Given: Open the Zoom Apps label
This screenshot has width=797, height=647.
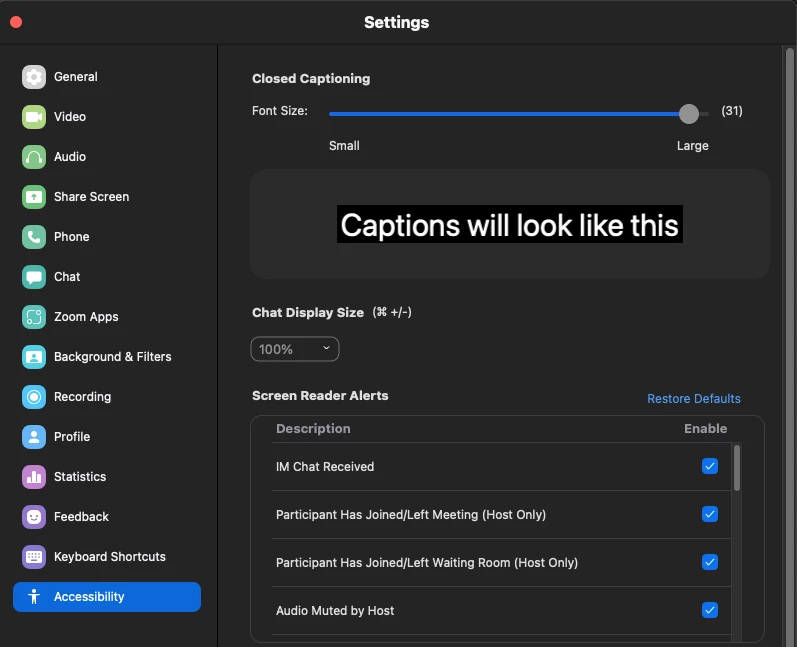Looking at the screenshot, I should (86, 317).
